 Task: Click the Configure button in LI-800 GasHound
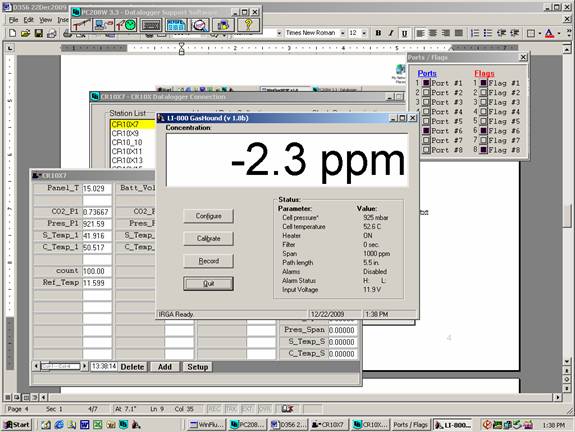click(x=208, y=216)
